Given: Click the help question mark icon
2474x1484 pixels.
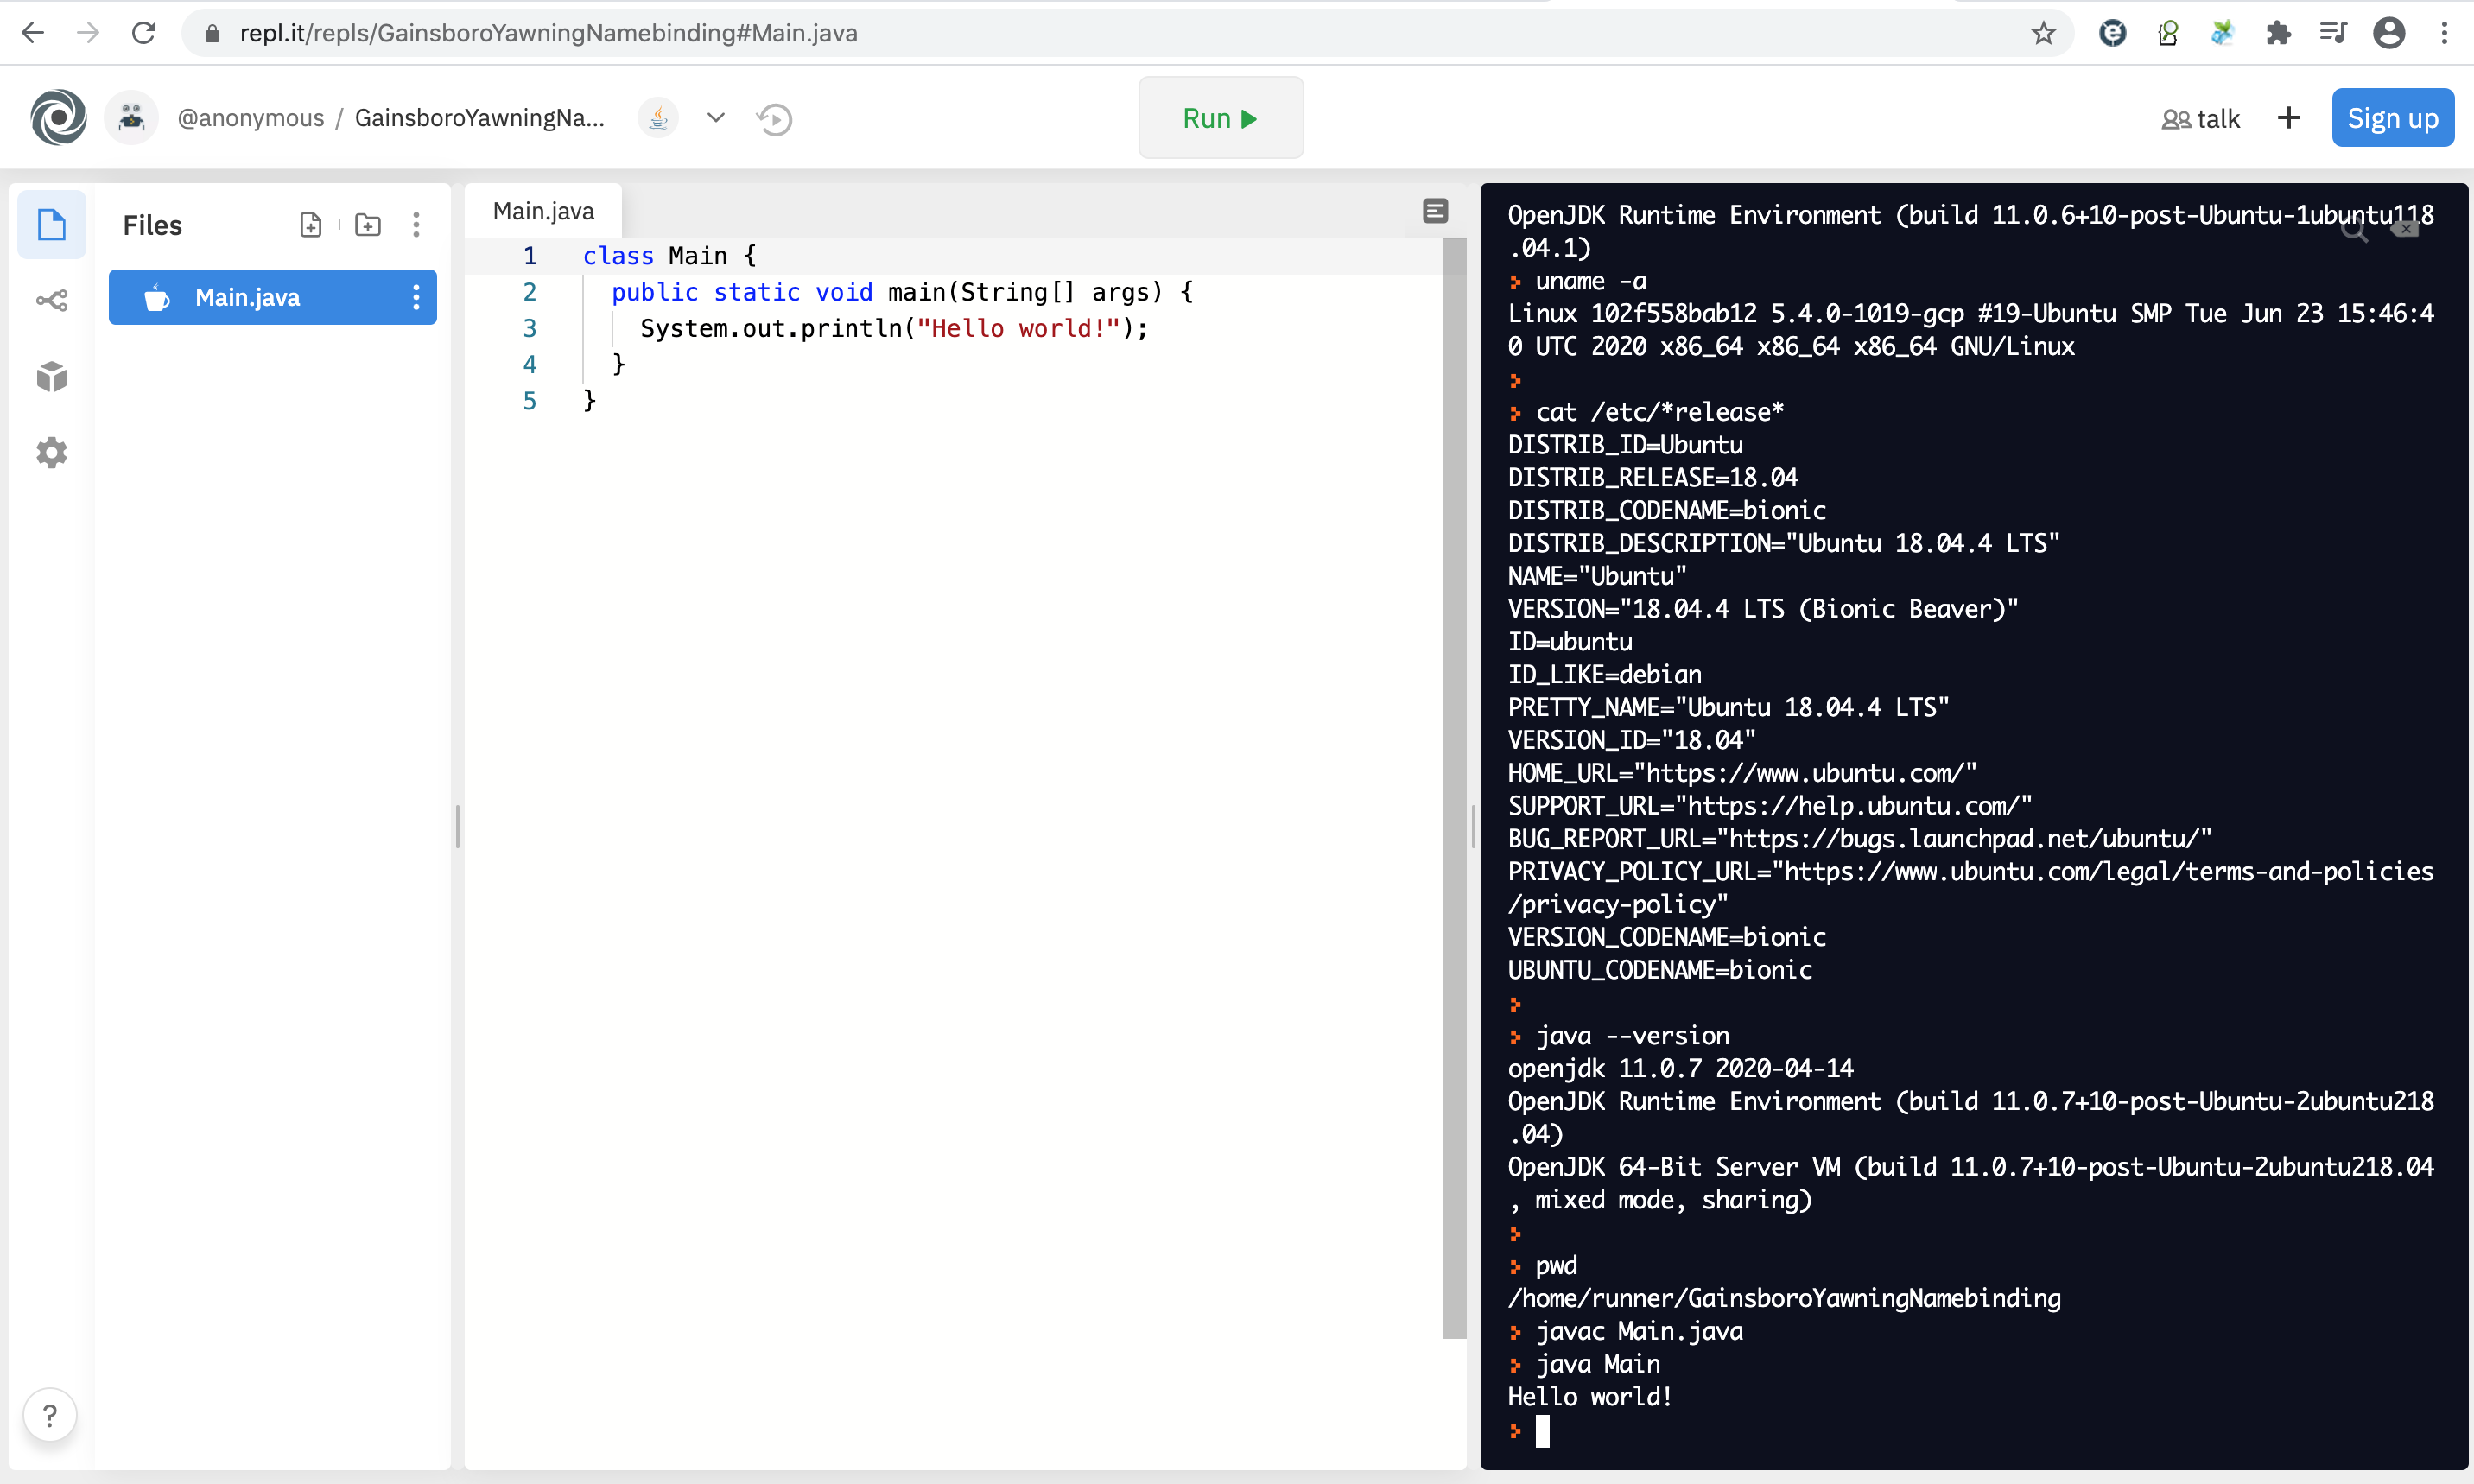Looking at the screenshot, I should click(49, 1415).
